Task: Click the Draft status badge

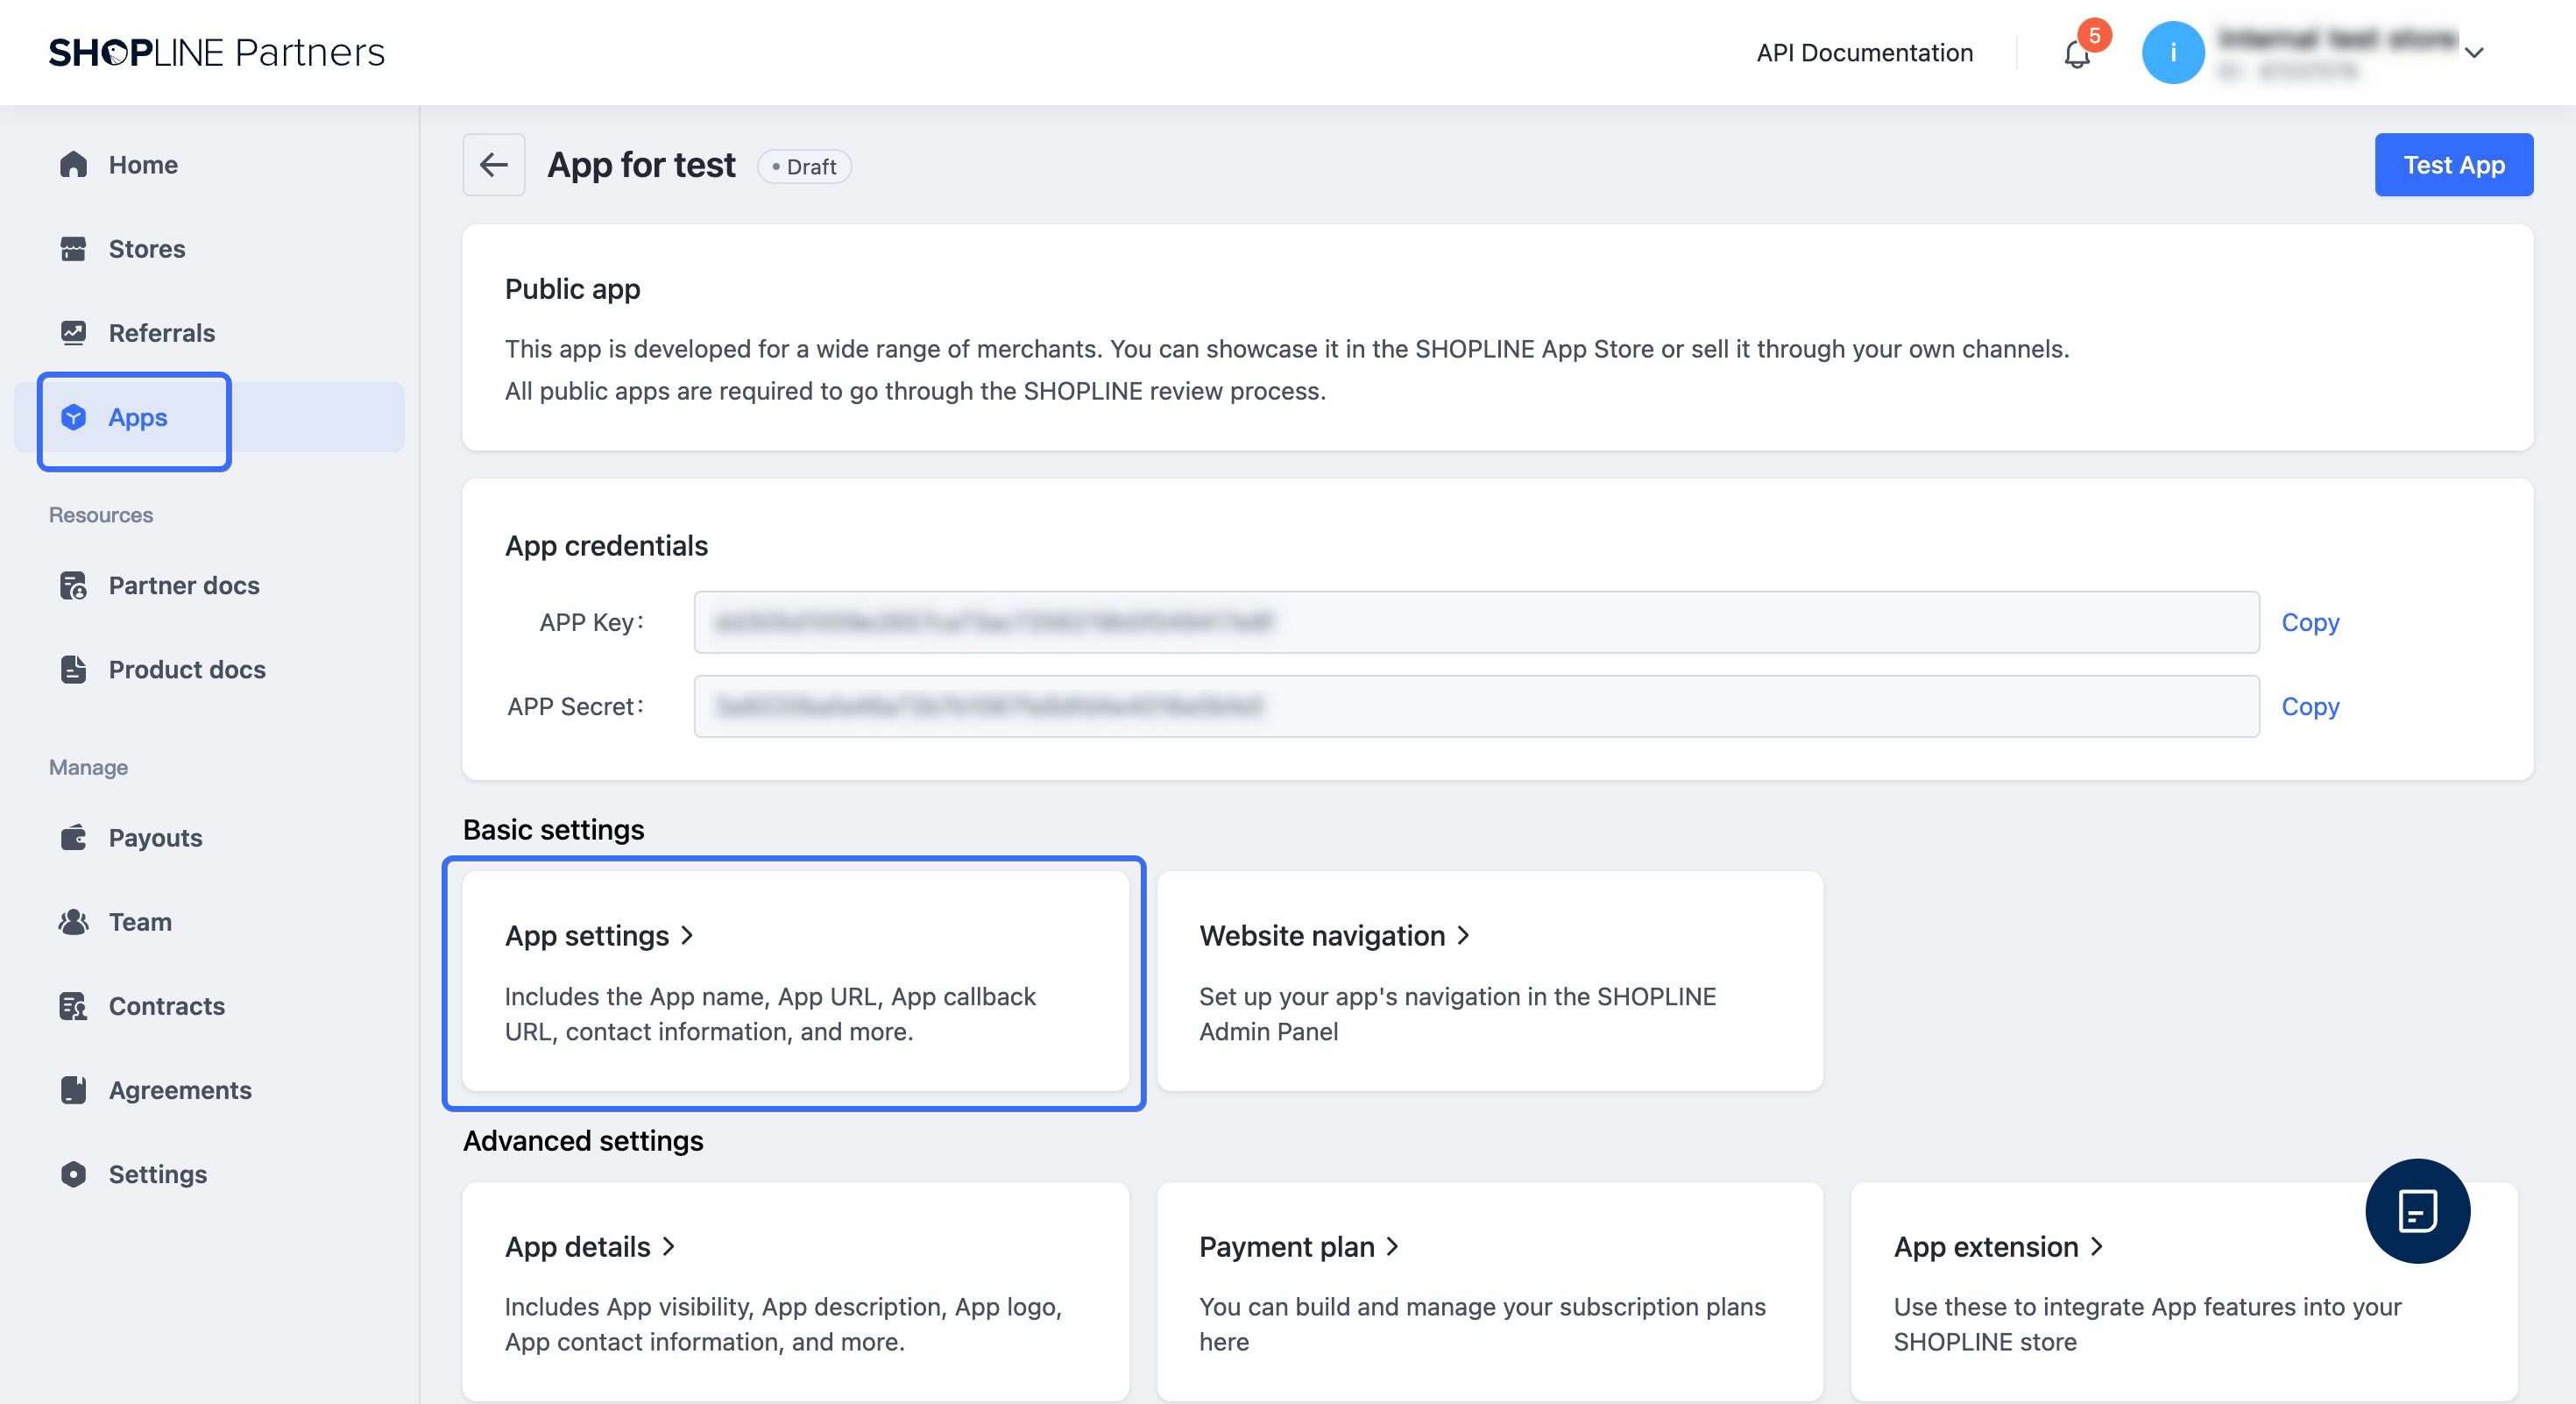Action: pyautogui.click(x=805, y=166)
